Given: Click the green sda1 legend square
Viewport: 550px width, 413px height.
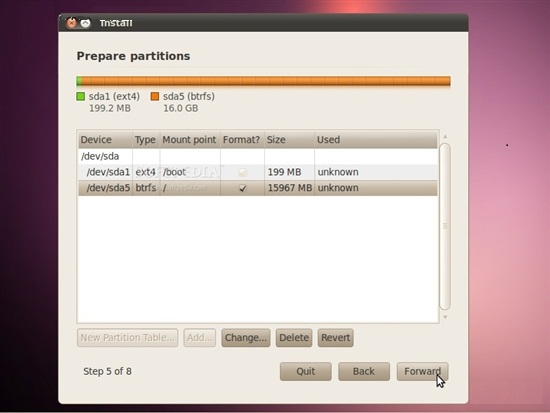Looking at the screenshot, I should [x=81, y=96].
